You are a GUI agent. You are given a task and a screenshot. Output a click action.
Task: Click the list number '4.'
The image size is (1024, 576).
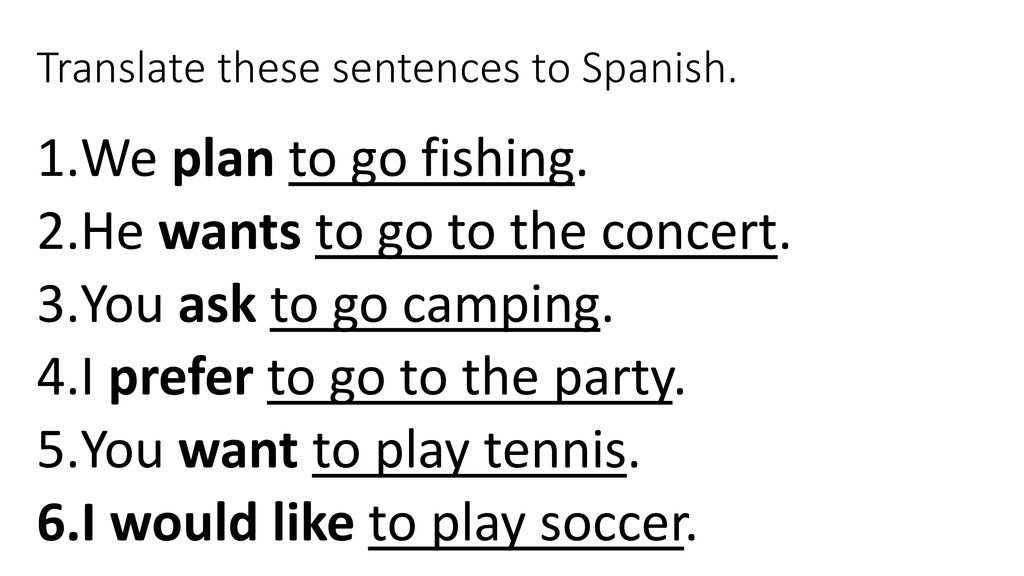click(x=58, y=379)
